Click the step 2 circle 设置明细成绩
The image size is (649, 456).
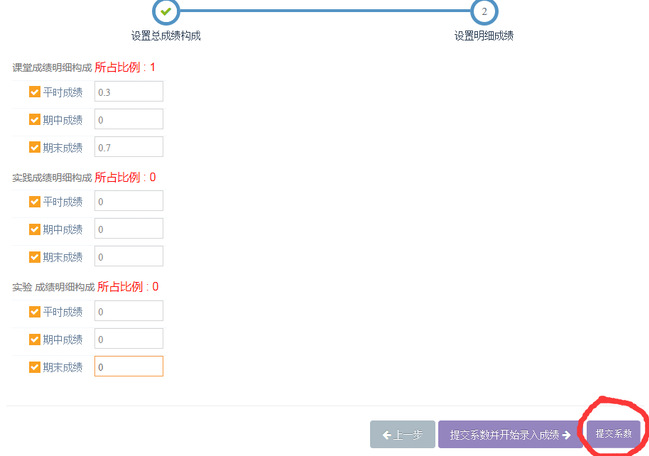483,11
